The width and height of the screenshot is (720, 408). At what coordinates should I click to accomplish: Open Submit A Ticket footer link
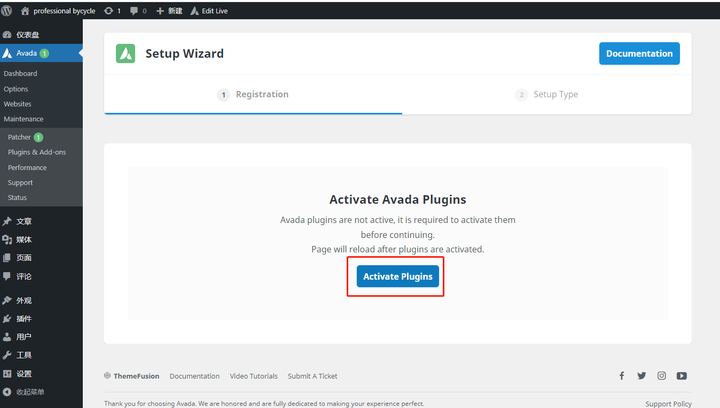point(312,376)
